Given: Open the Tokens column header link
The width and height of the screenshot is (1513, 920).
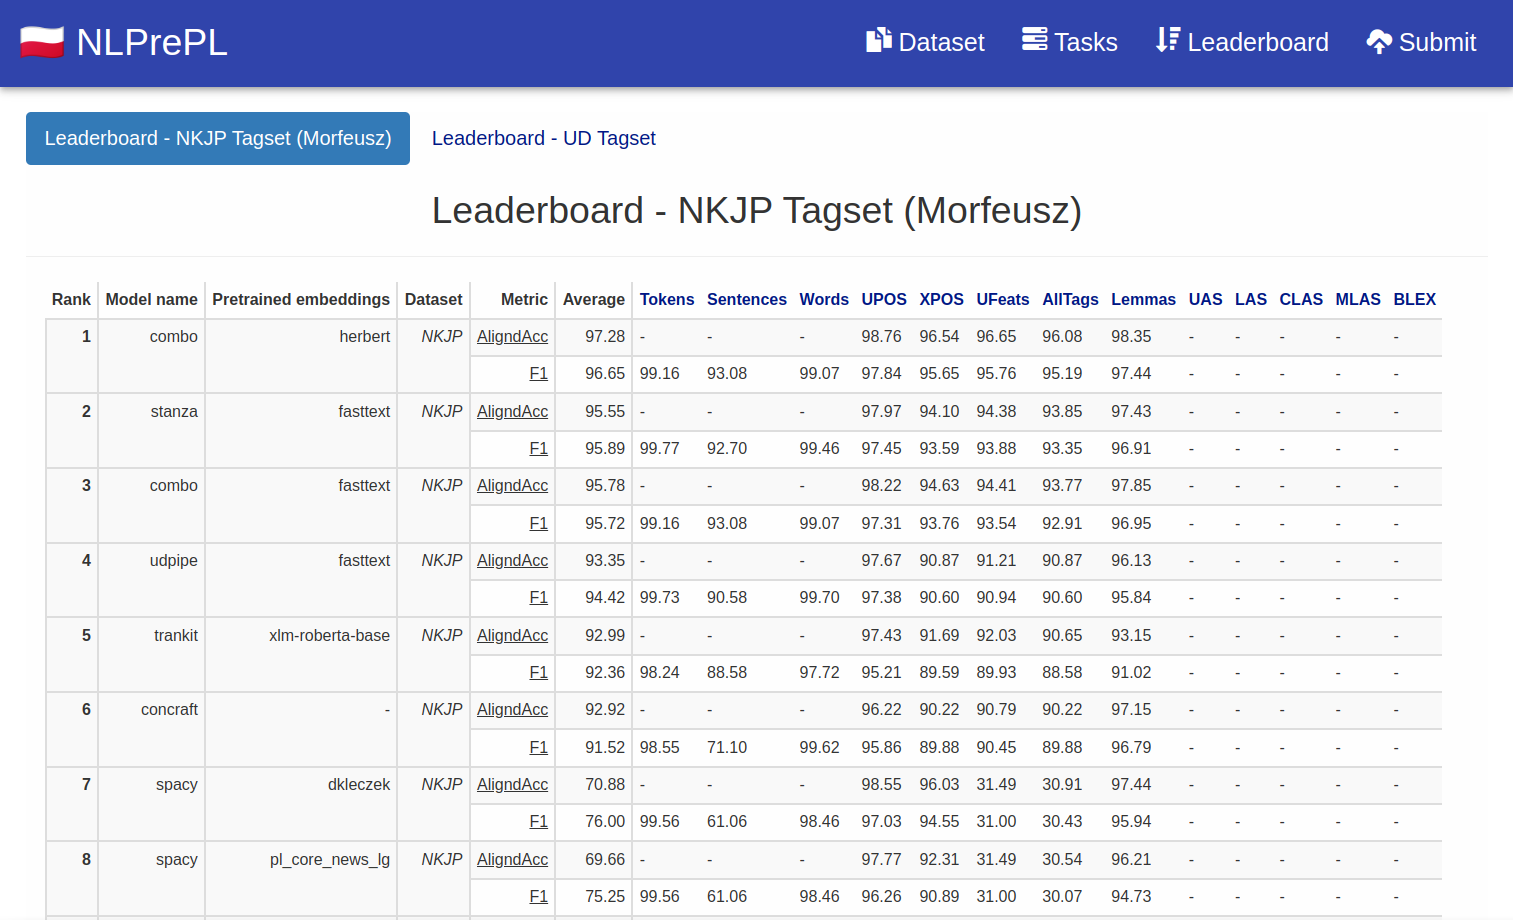Looking at the screenshot, I should tap(666, 299).
